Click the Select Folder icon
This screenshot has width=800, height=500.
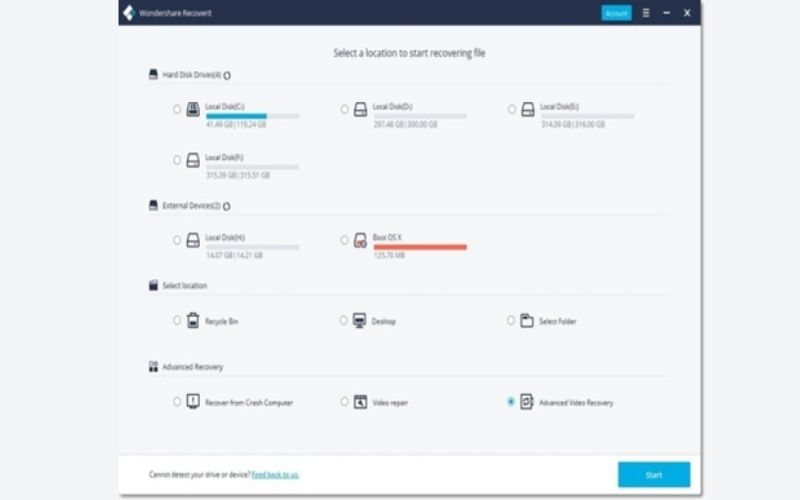(527, 321)
